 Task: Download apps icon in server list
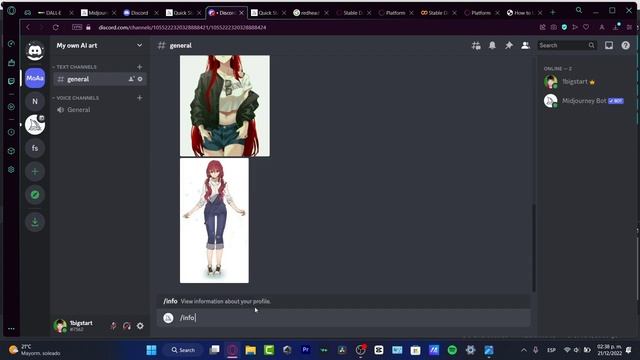(35, 222)
